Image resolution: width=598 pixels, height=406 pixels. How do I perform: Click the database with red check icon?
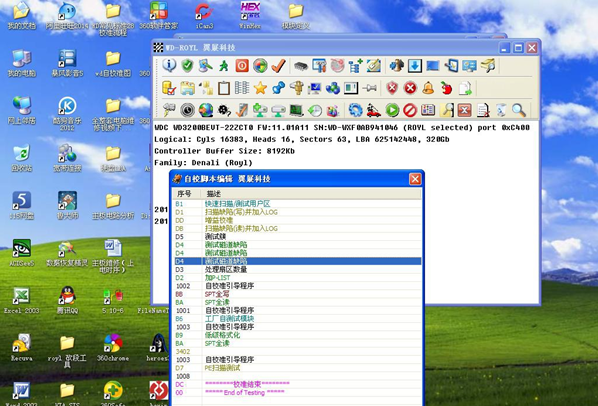click(169, 88)
